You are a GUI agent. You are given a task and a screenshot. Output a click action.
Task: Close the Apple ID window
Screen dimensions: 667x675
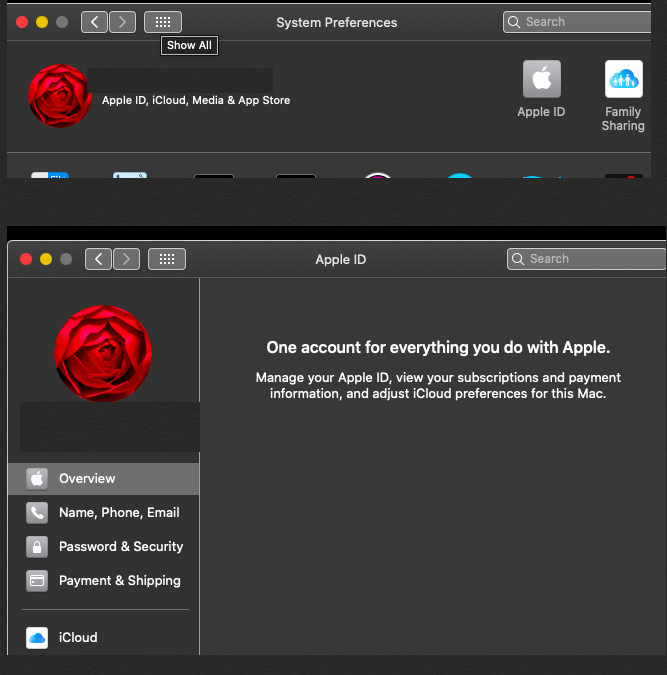(26, 259)
